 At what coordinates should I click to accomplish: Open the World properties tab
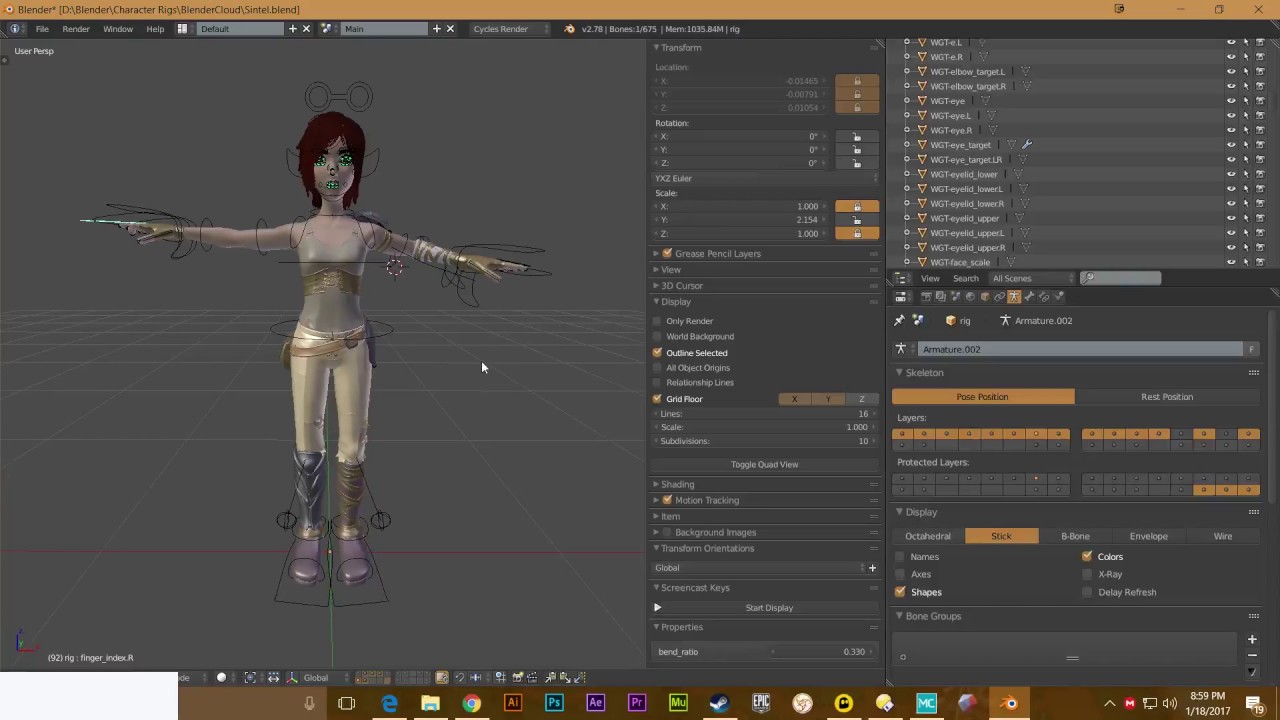click(970, 297)
